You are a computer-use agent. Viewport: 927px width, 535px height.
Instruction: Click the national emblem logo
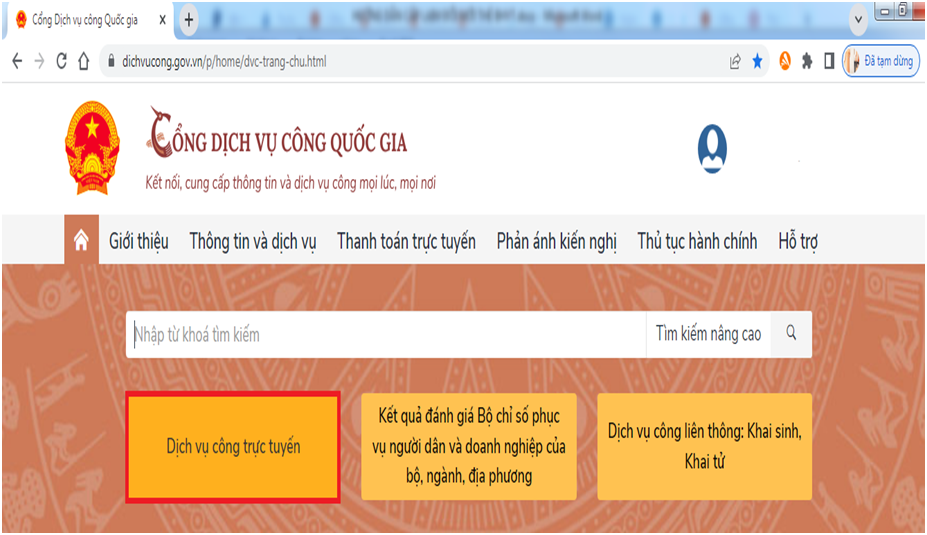tap(92, 147)
